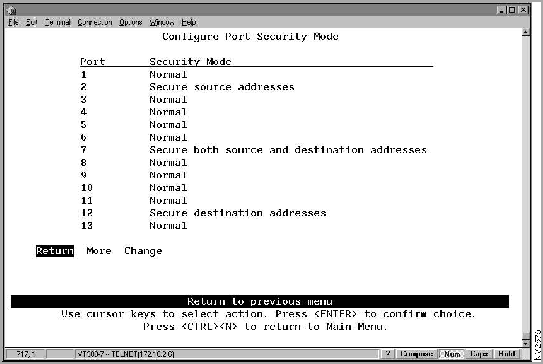The width and height of the screenshot is (543, 364).
Task: Open the File menu
Action: tap(14, 23)
